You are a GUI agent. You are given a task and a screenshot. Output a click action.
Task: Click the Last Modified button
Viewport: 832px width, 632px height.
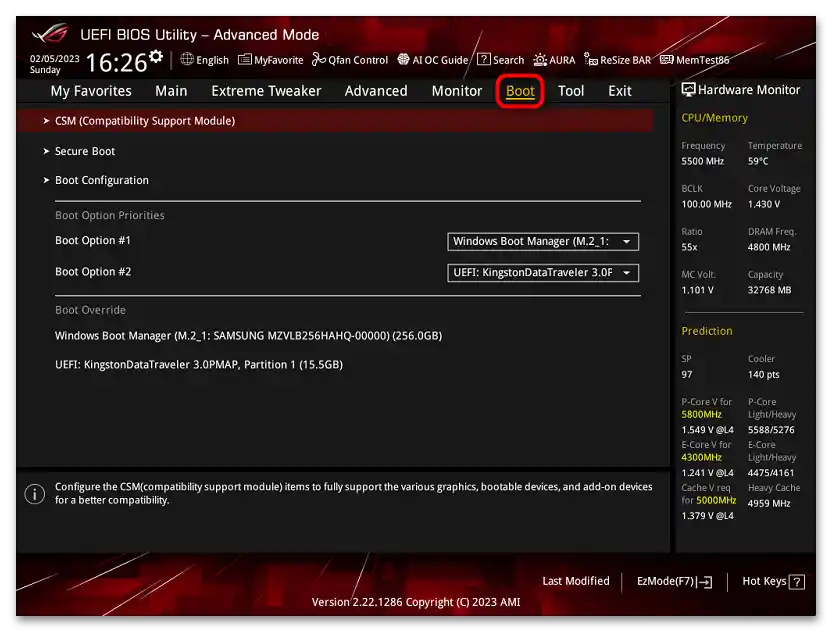577,581
